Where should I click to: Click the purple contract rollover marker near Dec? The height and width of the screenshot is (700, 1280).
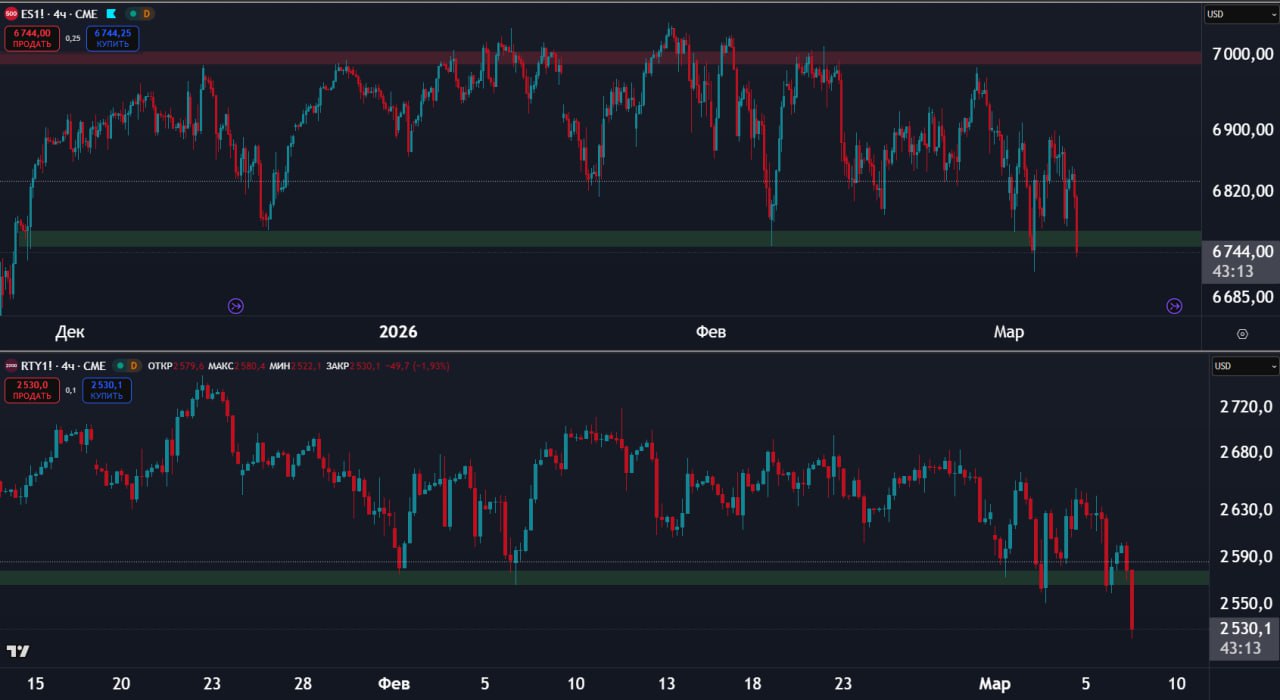[236, 306]
